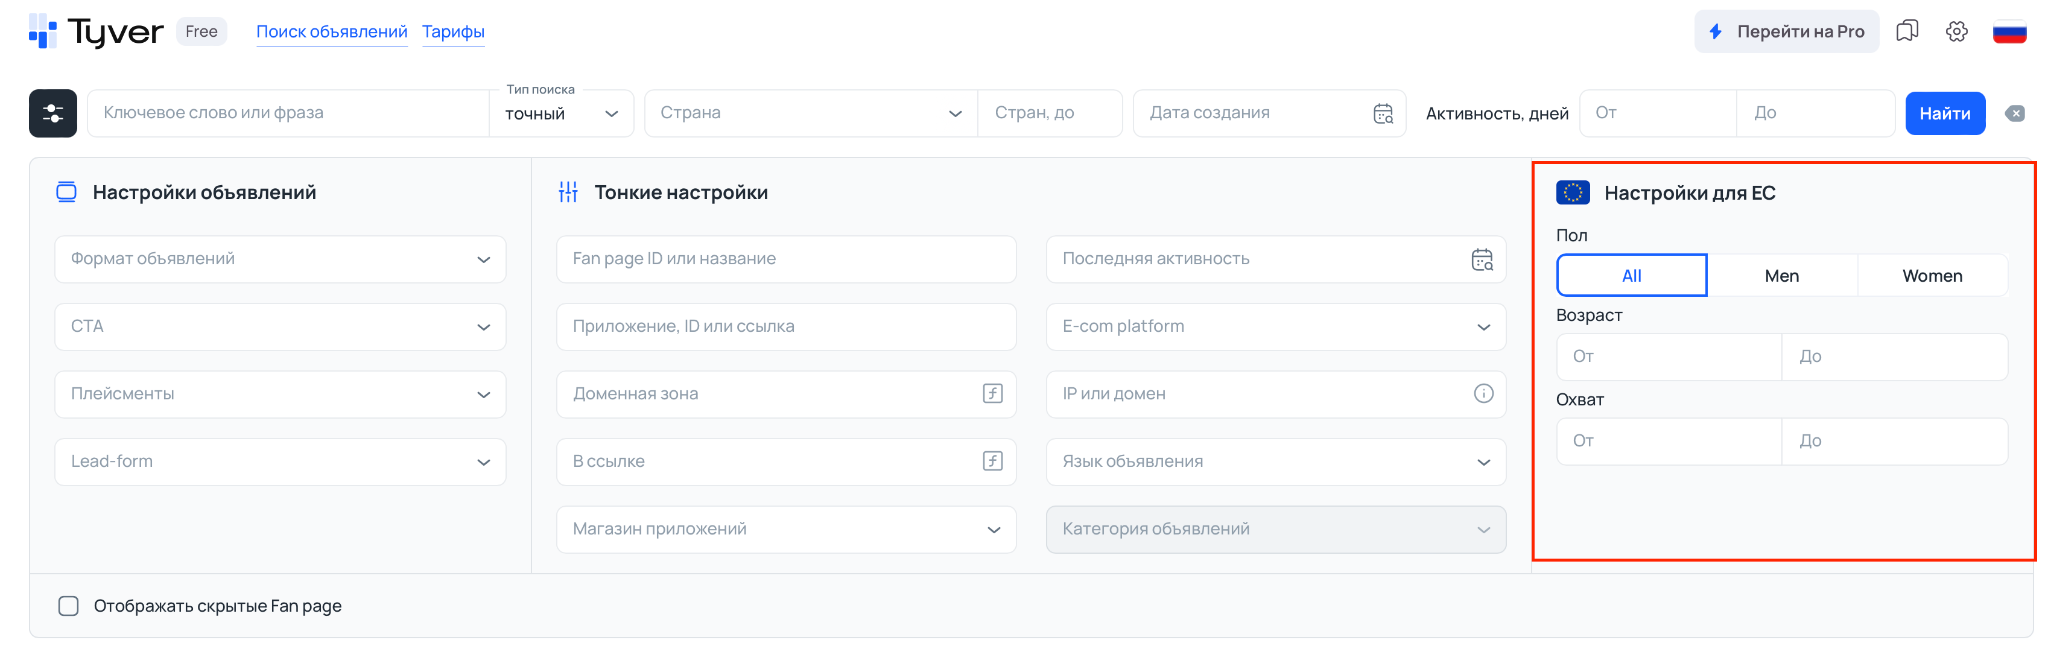
Task: Expand Плейсменты dropdown
Action: pyautogui.click(x=280, y=394)
